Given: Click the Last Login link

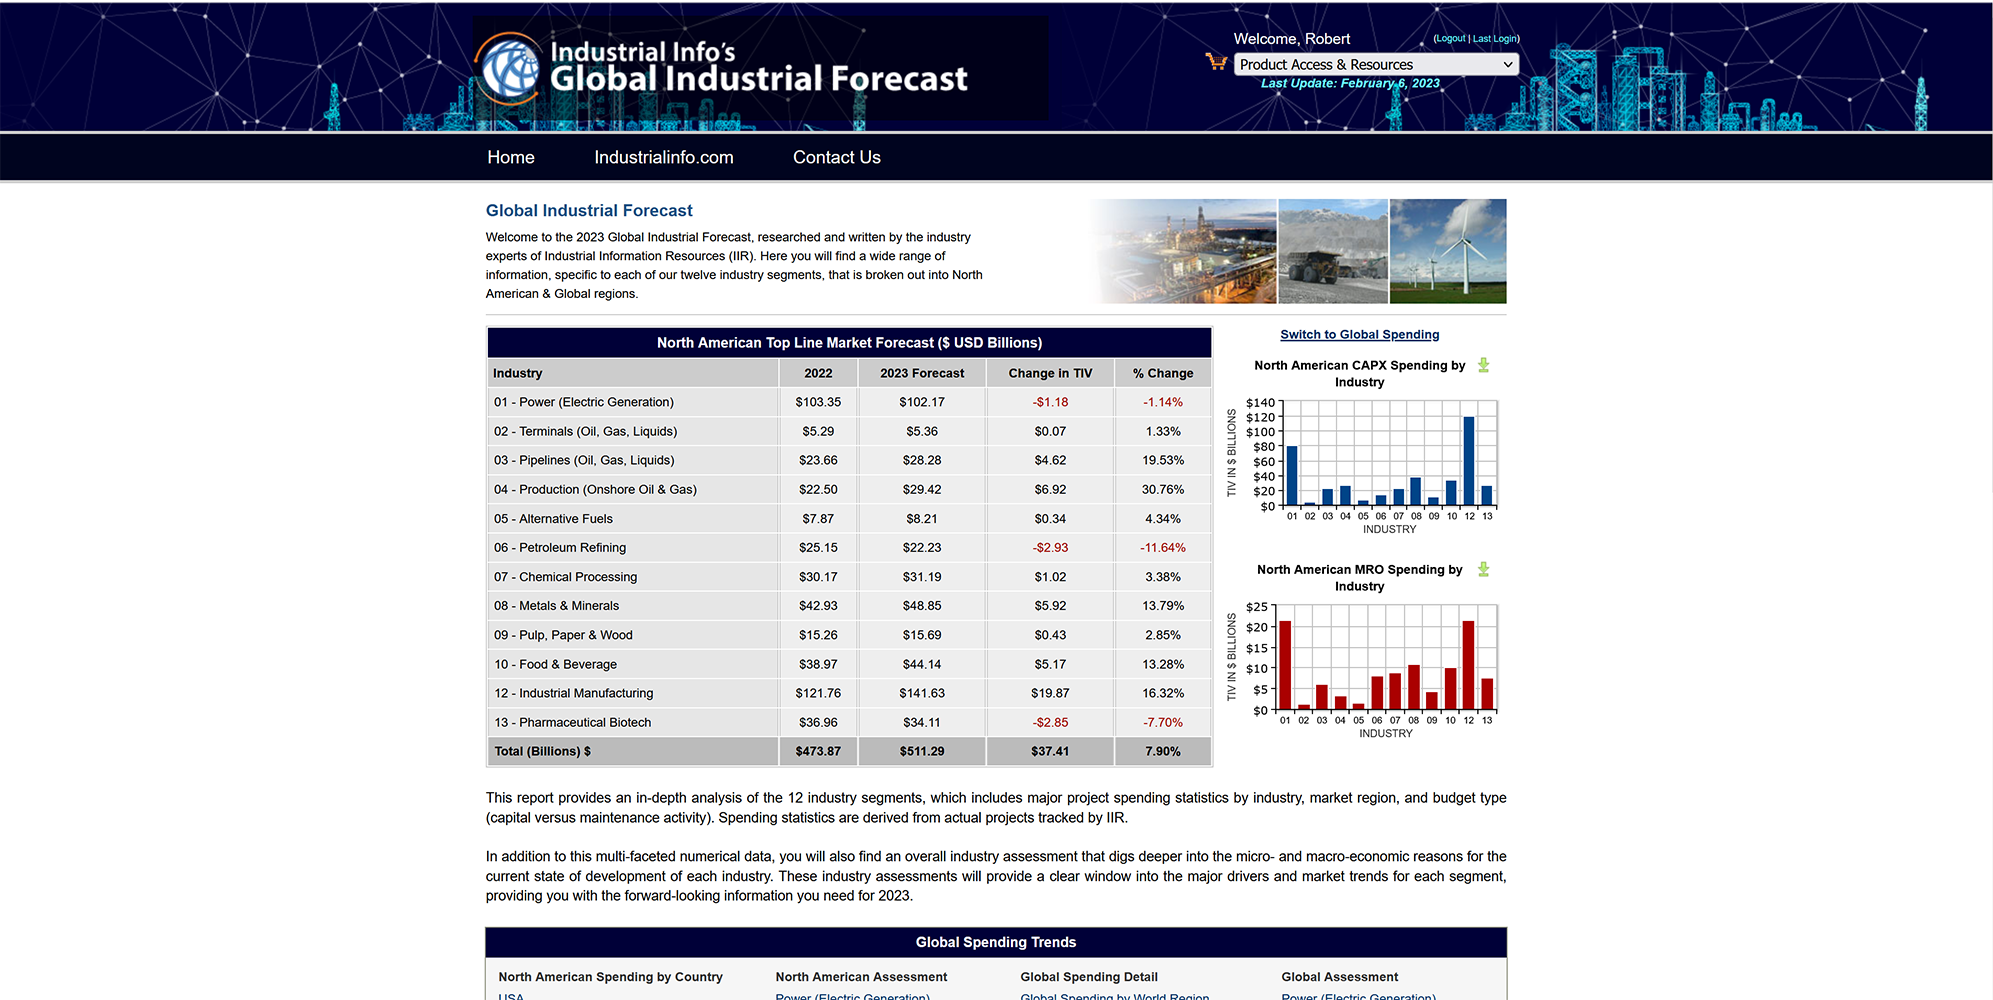Looking at the screenshot, I should tap(1494, 39).
